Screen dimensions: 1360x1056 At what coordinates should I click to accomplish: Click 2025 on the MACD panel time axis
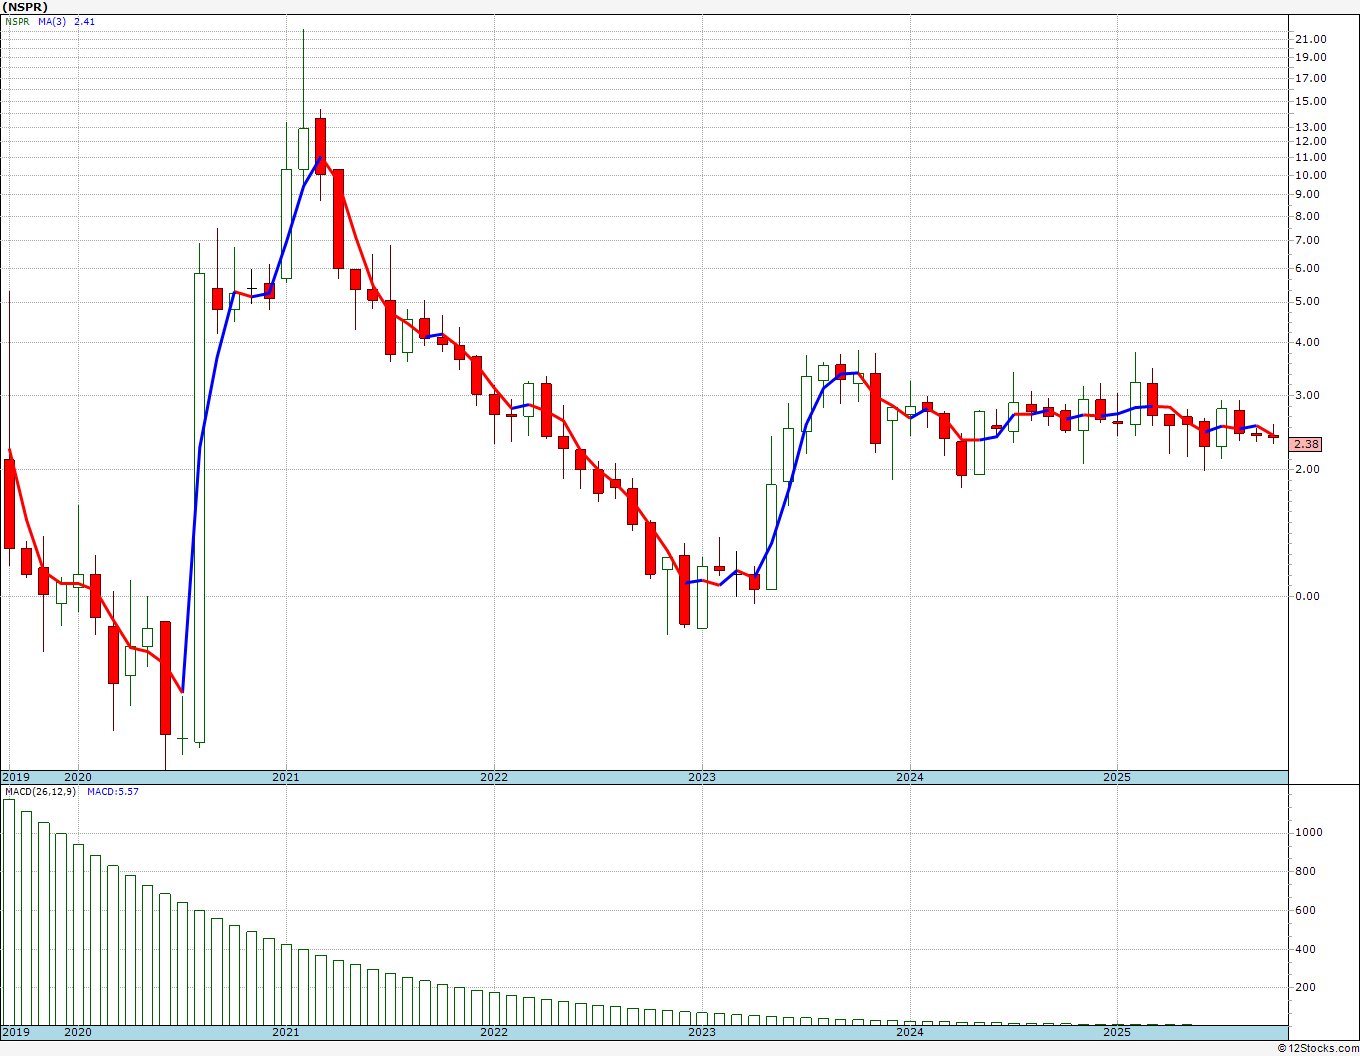point(1117,1032)
